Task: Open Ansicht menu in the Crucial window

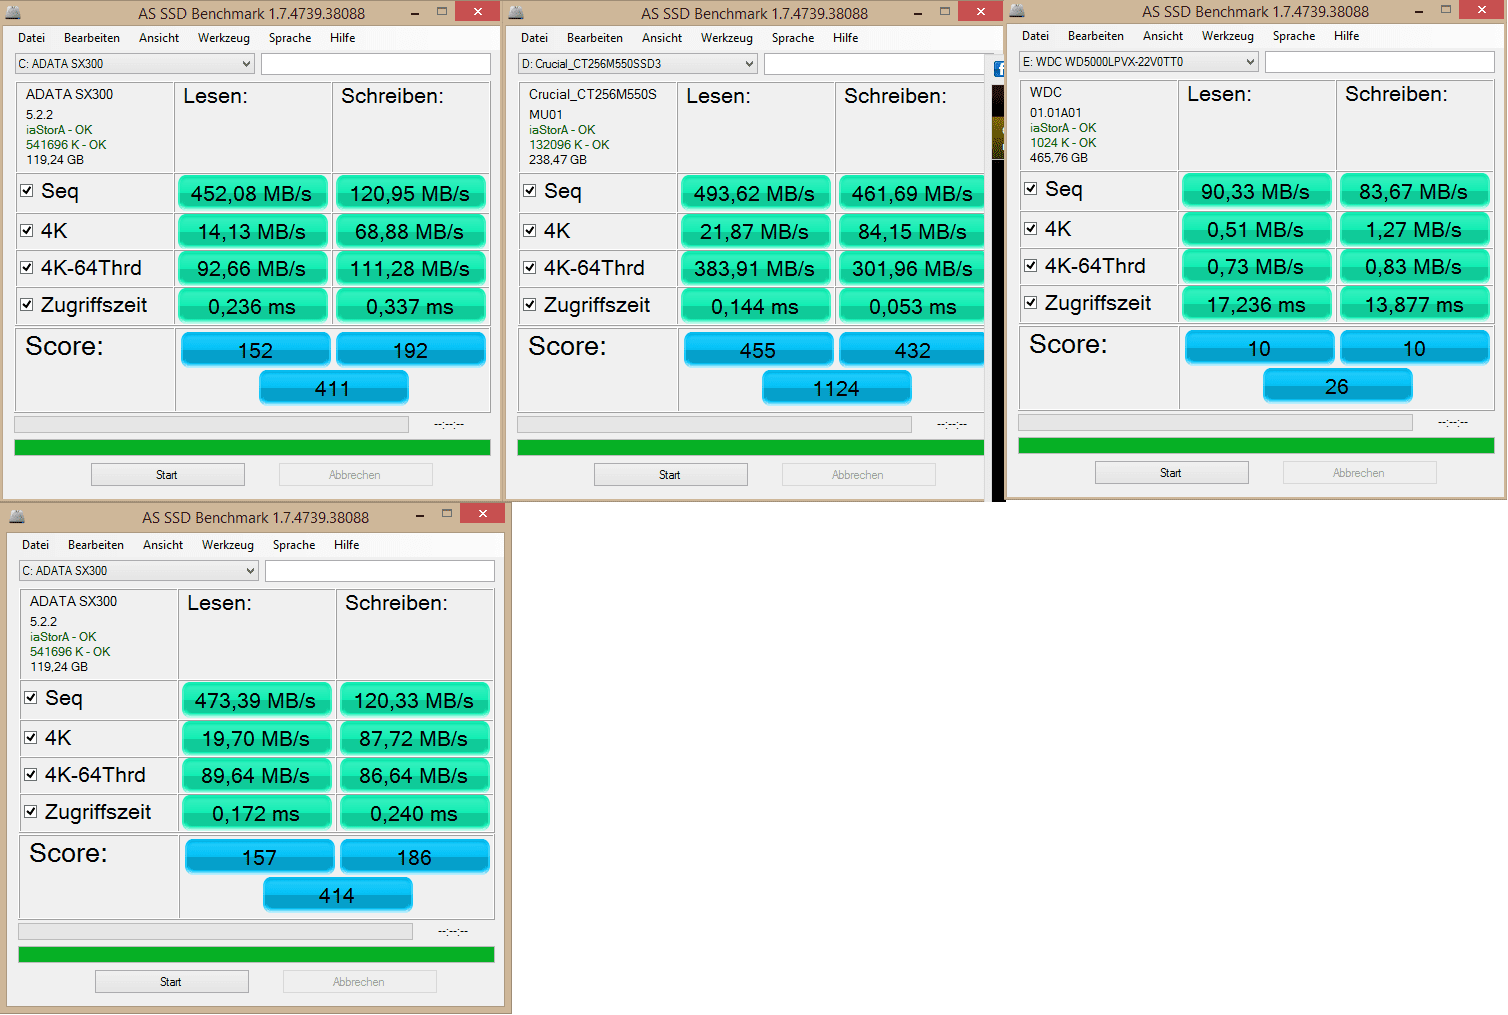Action: coord(662,38)
